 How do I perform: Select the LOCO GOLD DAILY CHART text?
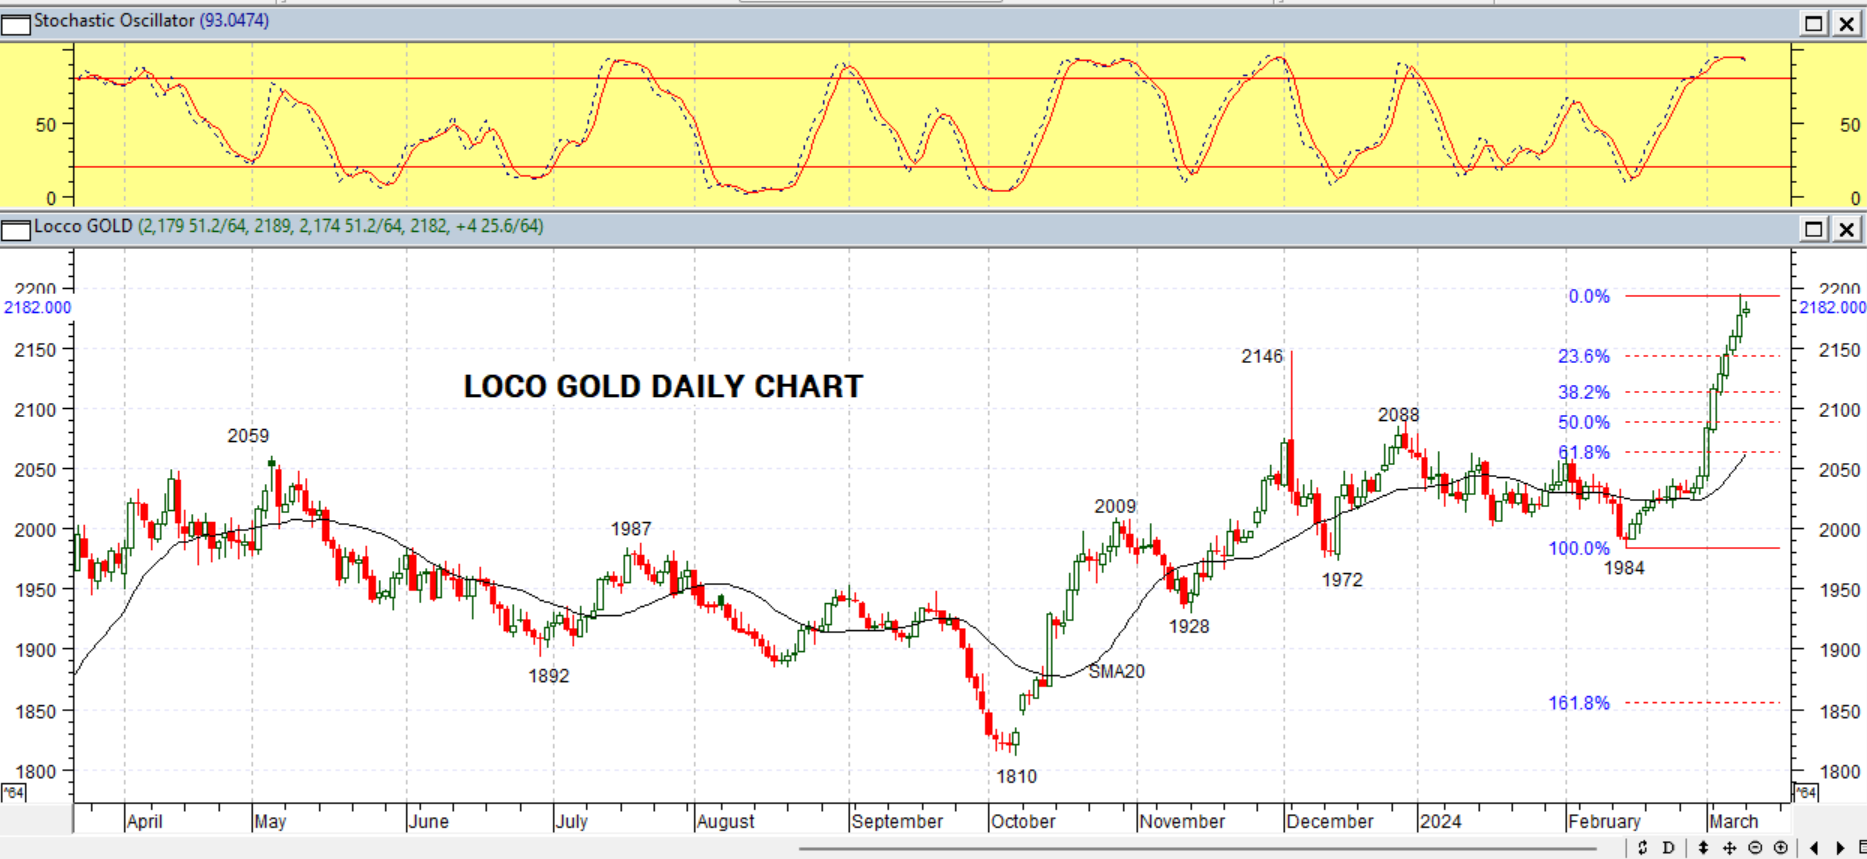[x=663, y=387]
